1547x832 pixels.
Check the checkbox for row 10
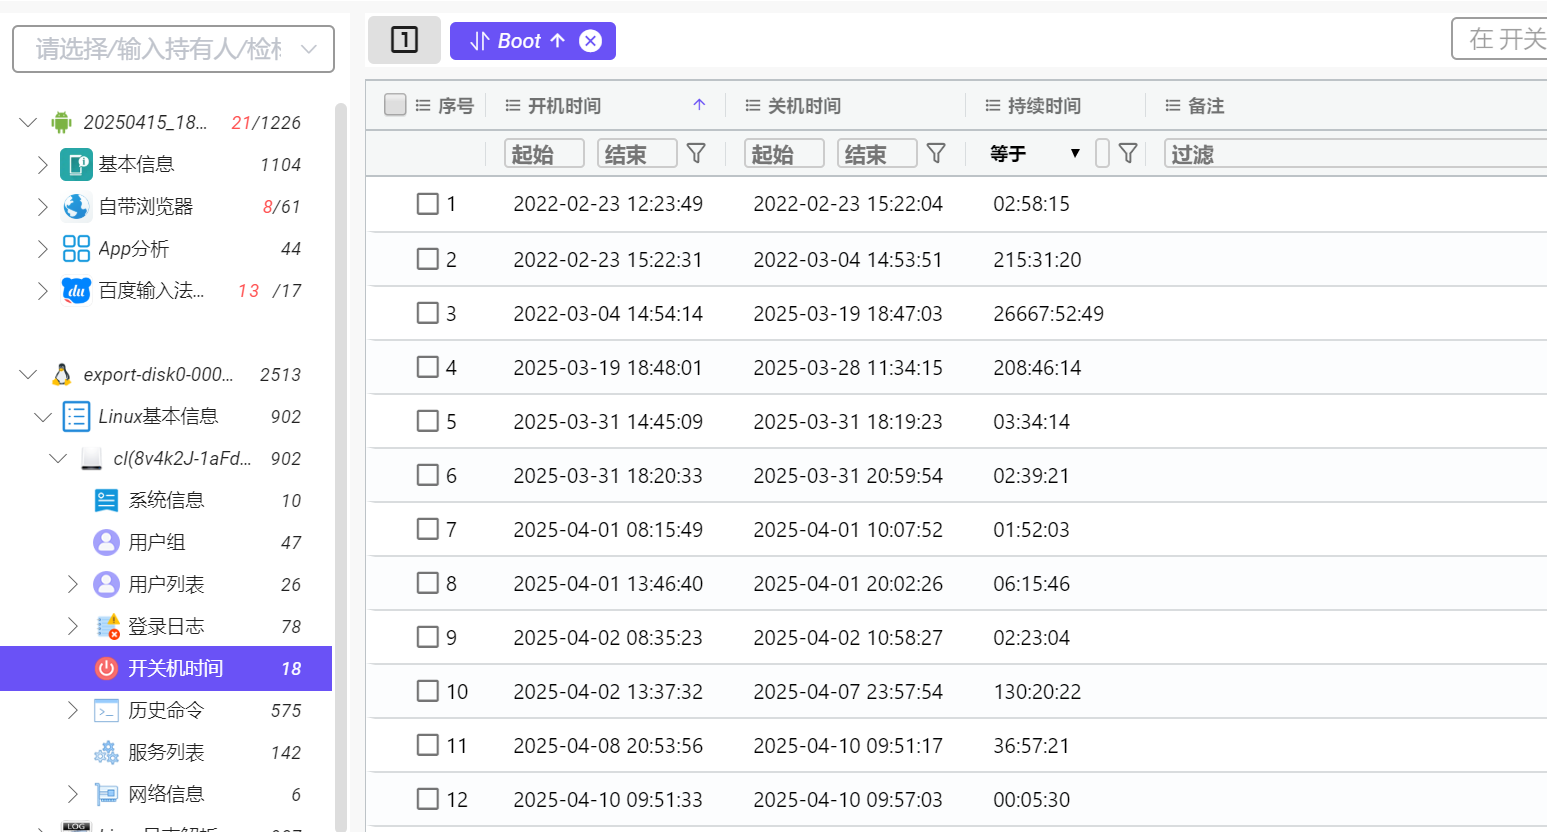[x=428, y=691]
